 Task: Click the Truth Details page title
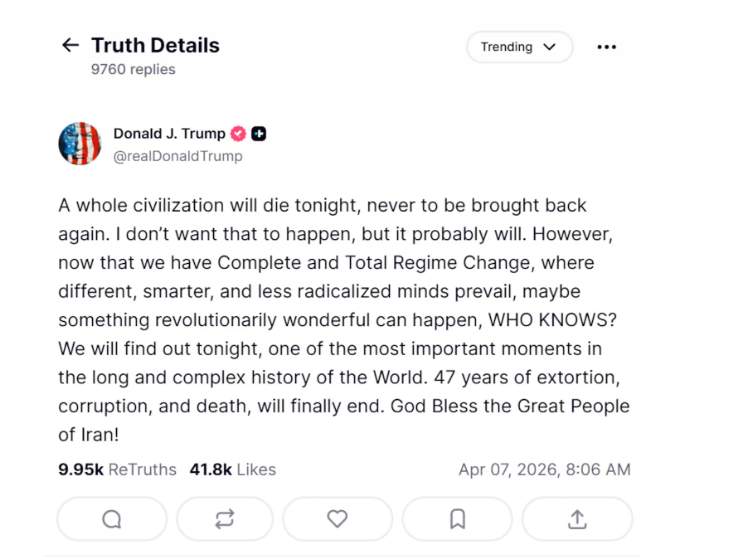155,45
